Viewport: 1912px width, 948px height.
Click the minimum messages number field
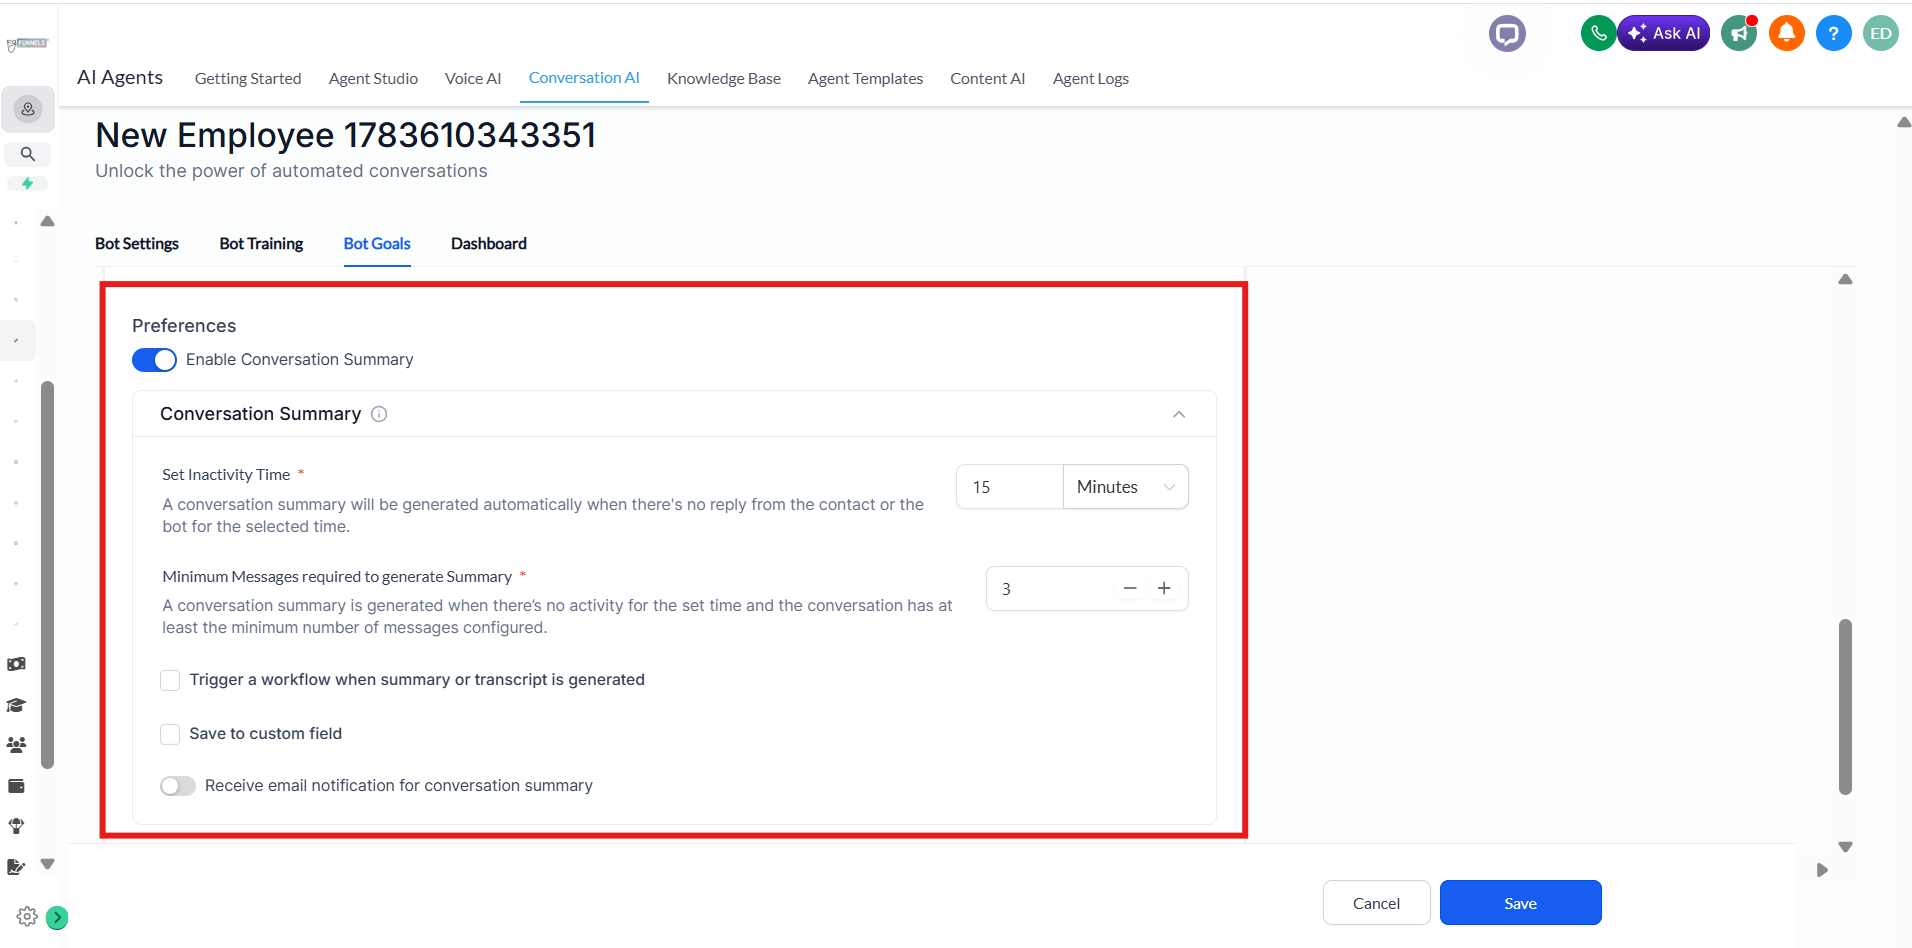tap(1050, 589)
